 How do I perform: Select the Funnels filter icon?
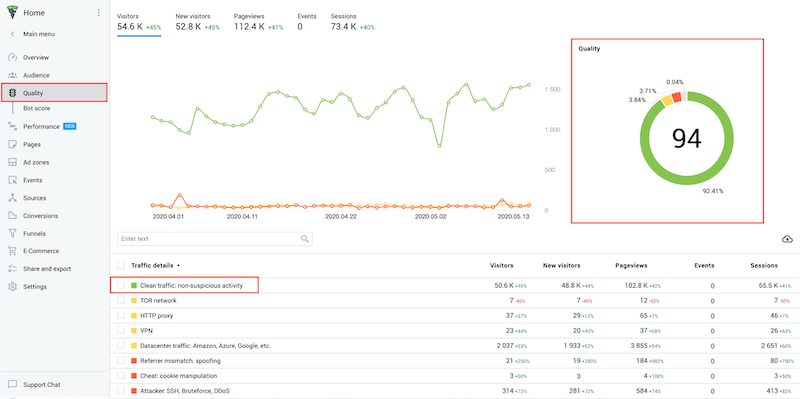tap(13, 234)
